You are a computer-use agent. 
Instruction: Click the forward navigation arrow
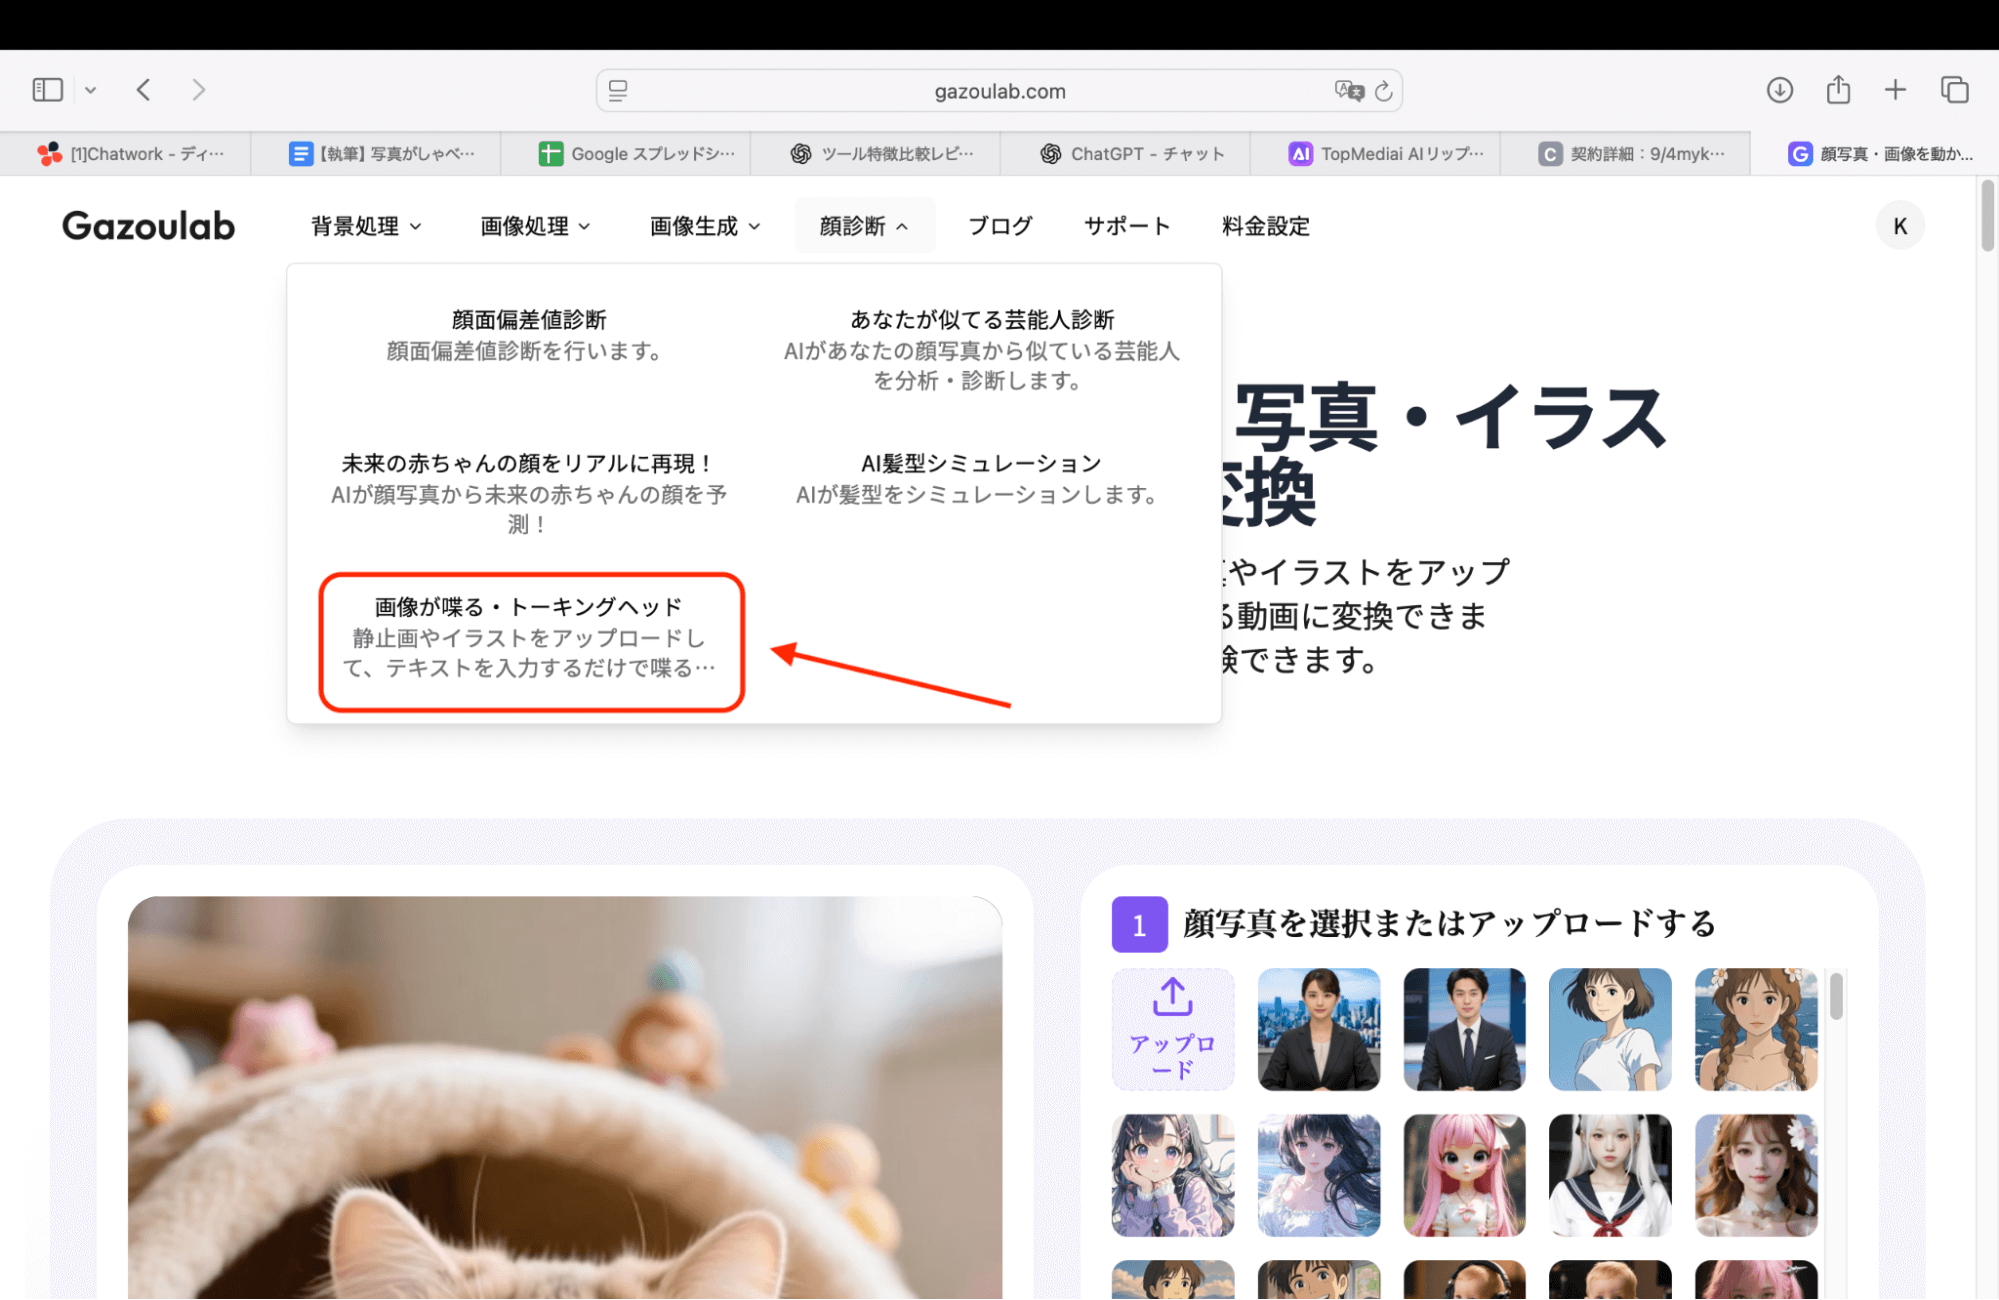(197, 89)
